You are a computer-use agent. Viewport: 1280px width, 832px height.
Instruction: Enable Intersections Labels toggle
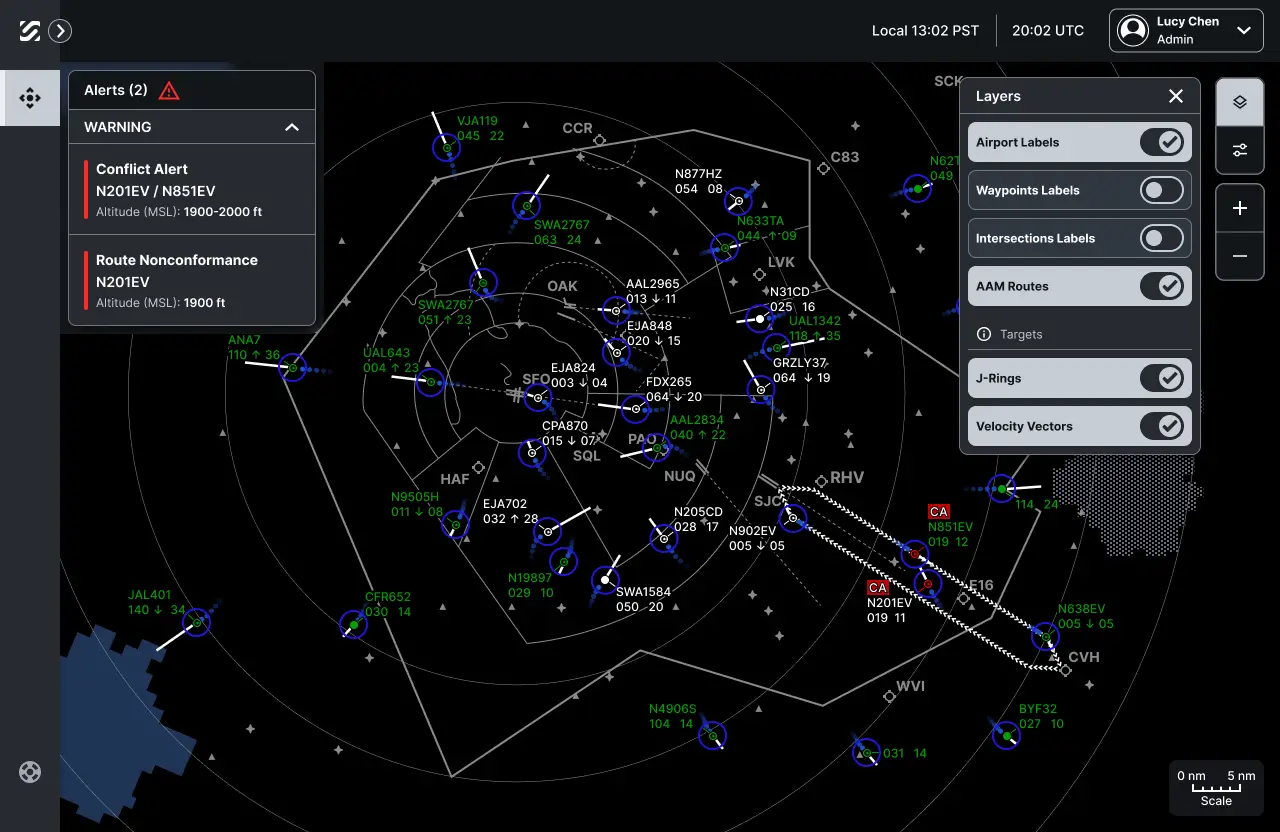(x=1162, y=238)
